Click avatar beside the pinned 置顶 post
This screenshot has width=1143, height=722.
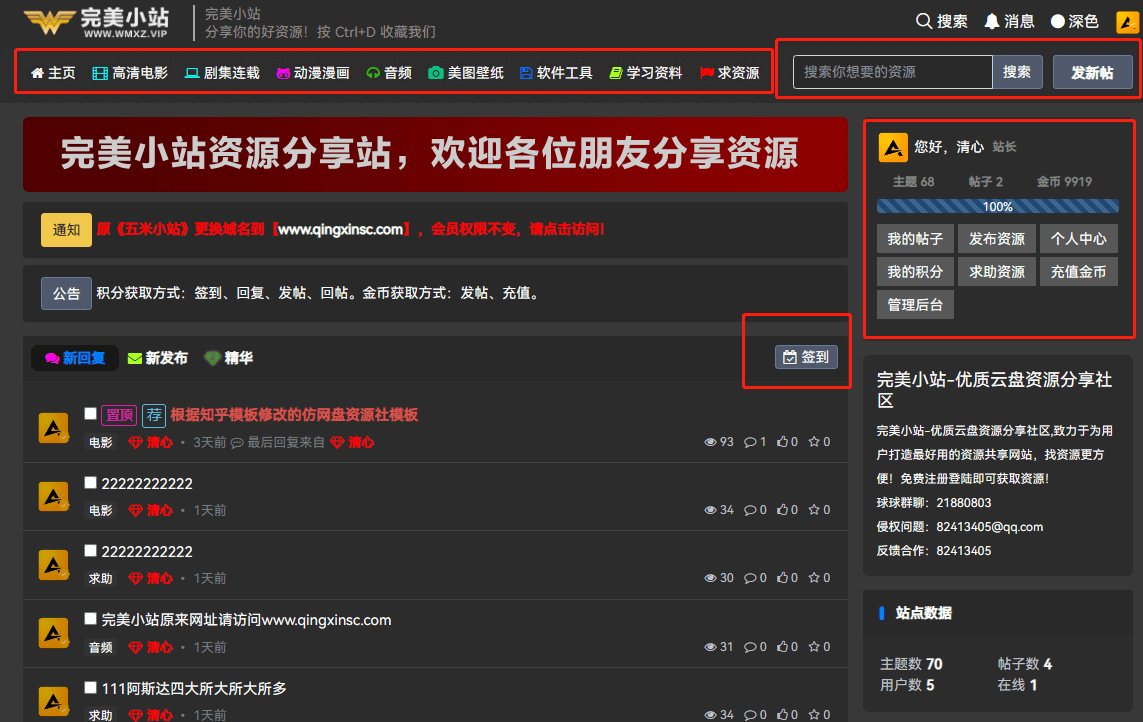(53, 428)
